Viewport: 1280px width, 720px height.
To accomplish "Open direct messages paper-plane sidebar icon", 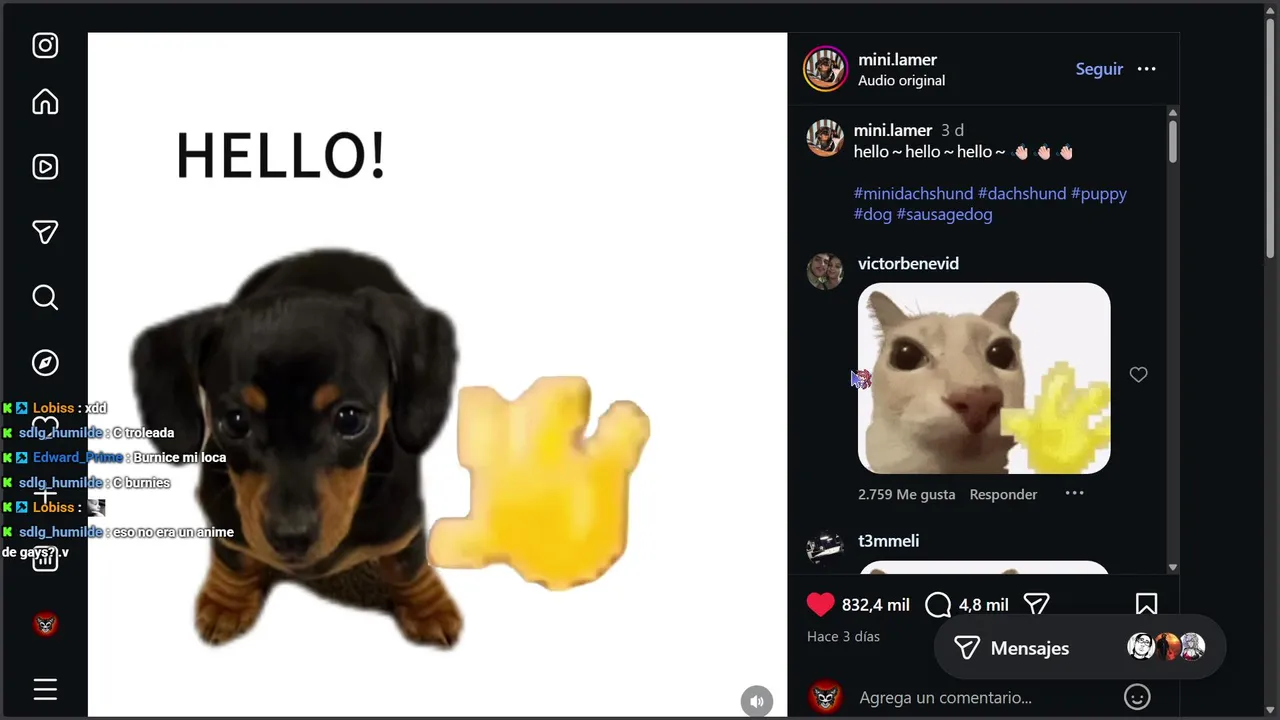I will tap(45, 232).
